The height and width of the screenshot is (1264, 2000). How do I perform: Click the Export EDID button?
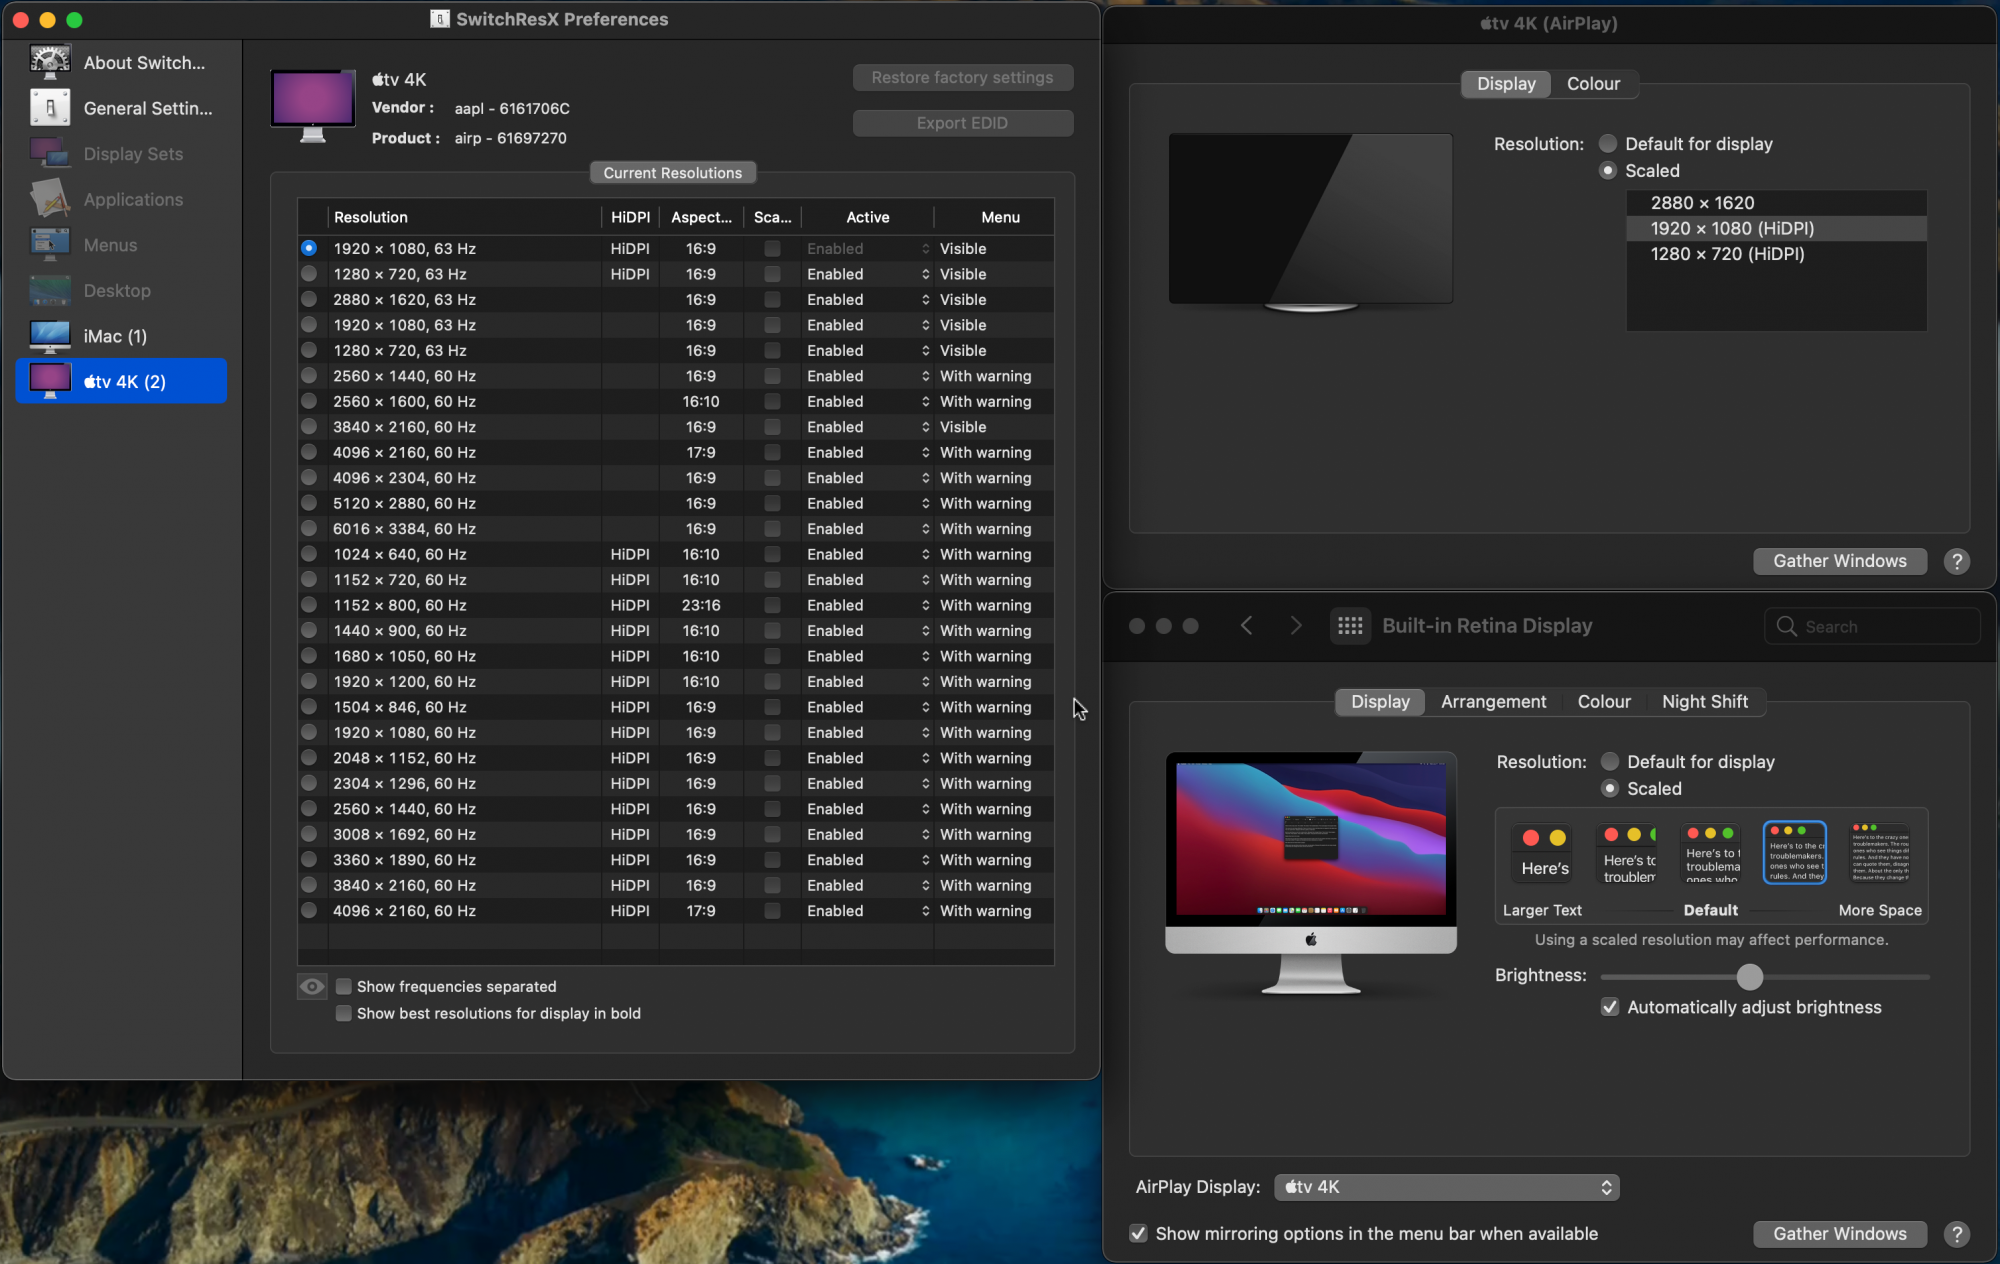962,123
